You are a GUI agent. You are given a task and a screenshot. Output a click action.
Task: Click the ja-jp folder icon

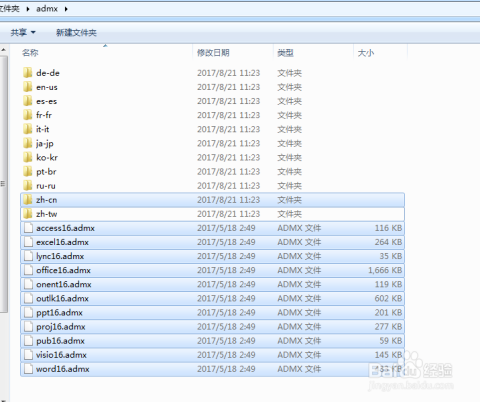pos(28,143)
